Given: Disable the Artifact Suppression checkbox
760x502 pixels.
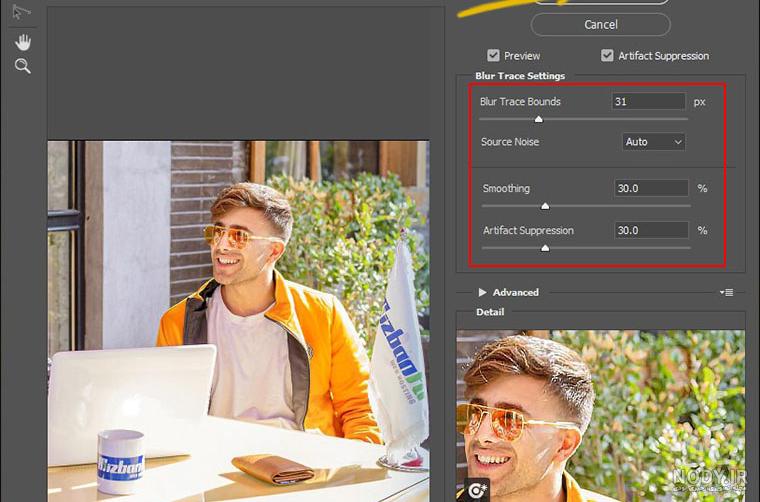Looking at the screenshot, I should [607, 56].
